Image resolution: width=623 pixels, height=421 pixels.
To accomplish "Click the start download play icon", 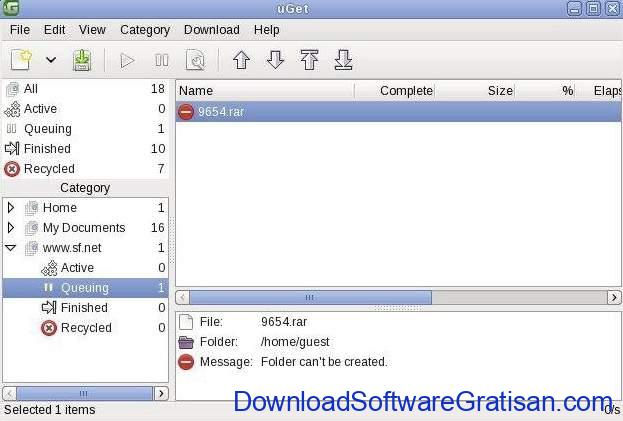I will tap(127, 60).
